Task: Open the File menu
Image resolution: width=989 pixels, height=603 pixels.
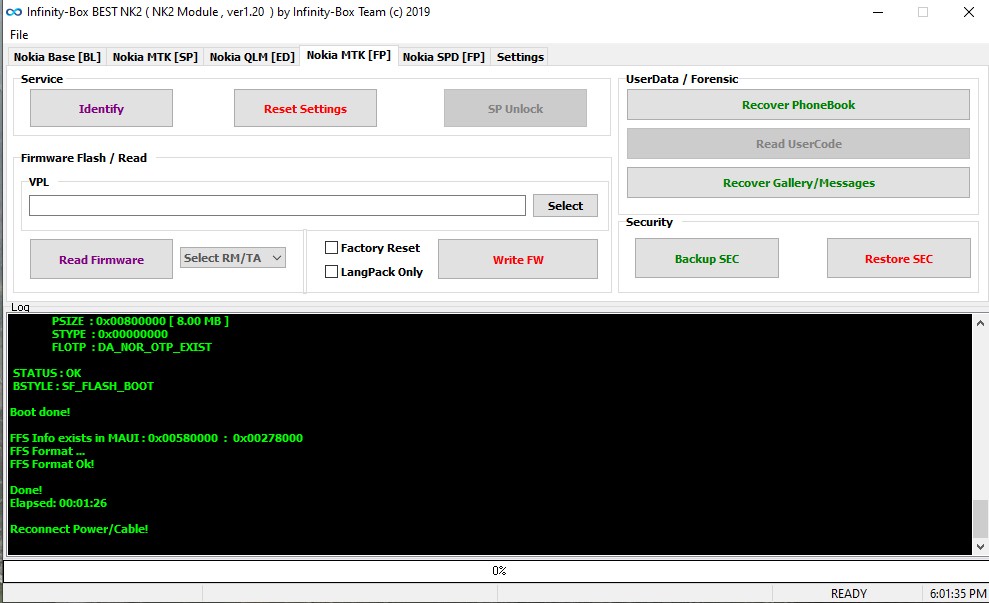Action: (19, 35)
